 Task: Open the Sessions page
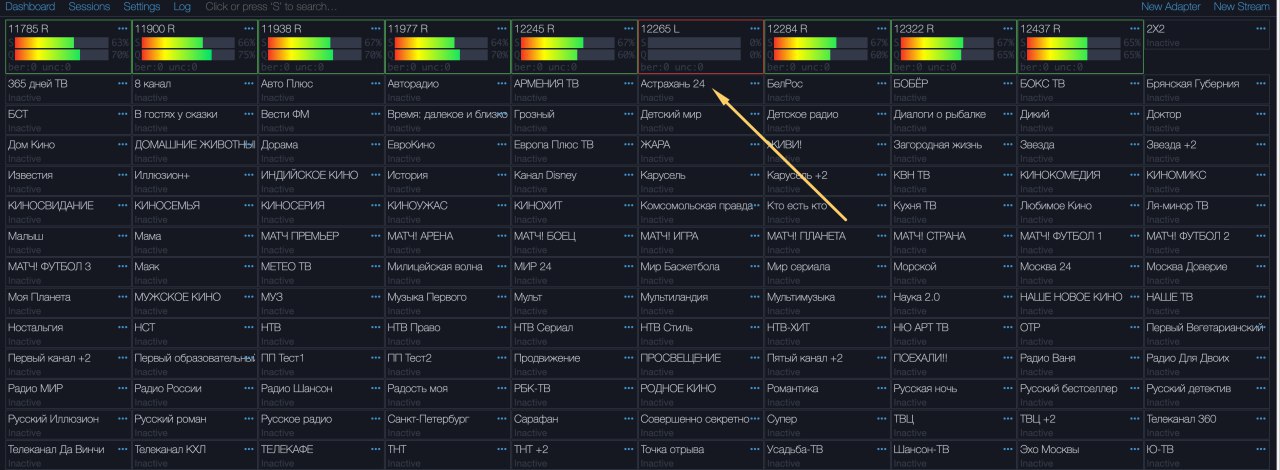coord(90,6)
